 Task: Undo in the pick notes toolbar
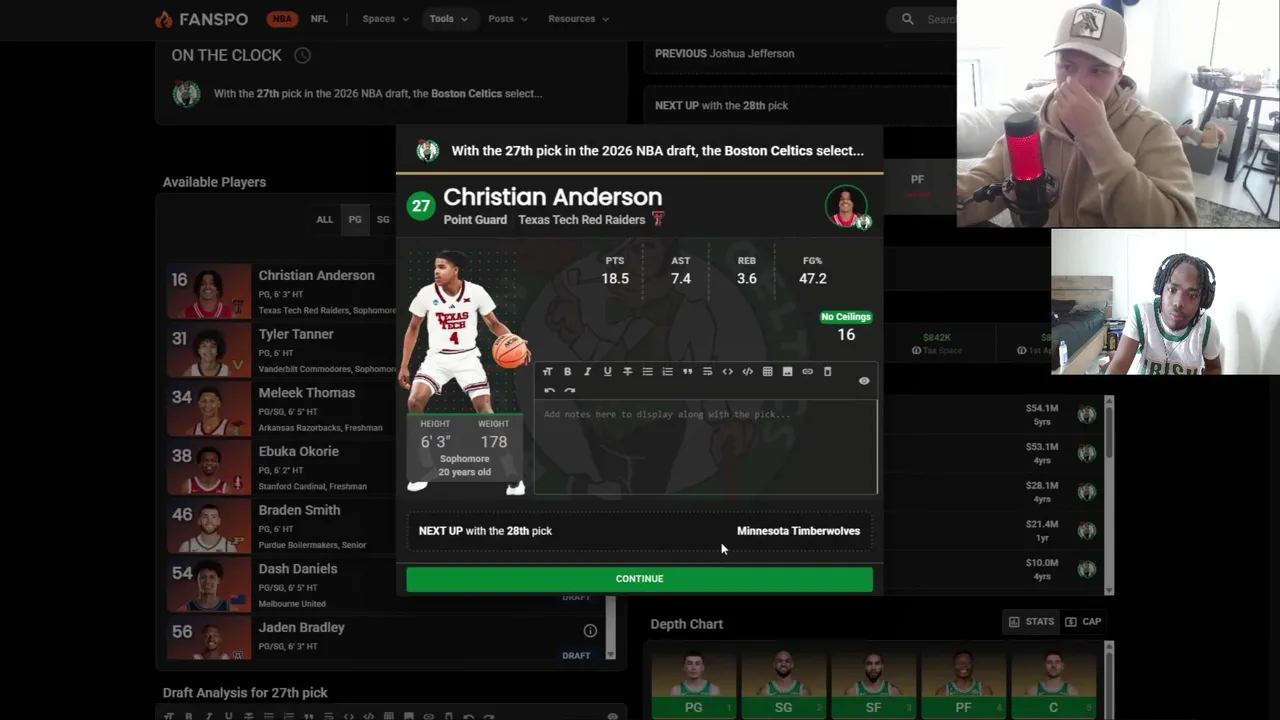[x=548, y=391]
